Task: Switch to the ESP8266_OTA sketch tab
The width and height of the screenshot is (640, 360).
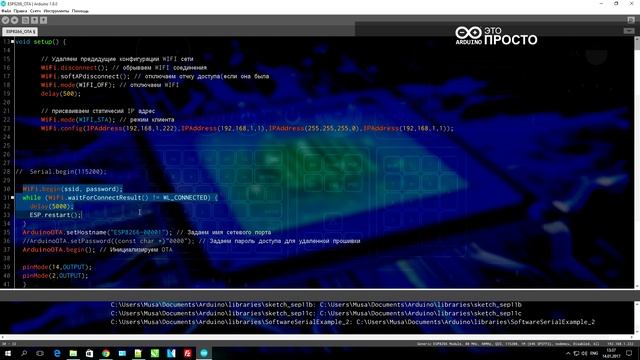Action: click(20, 31)
